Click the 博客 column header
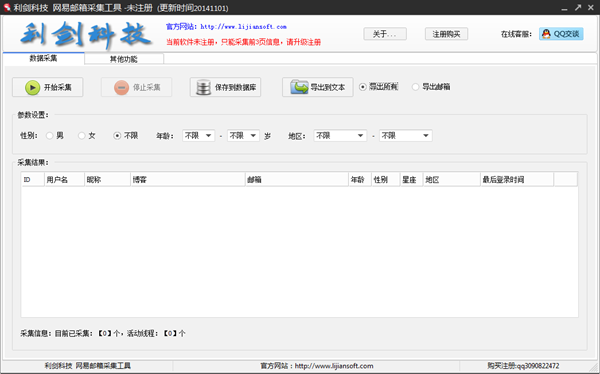Viewport: 600px width, 374px height. coord(188,180)
